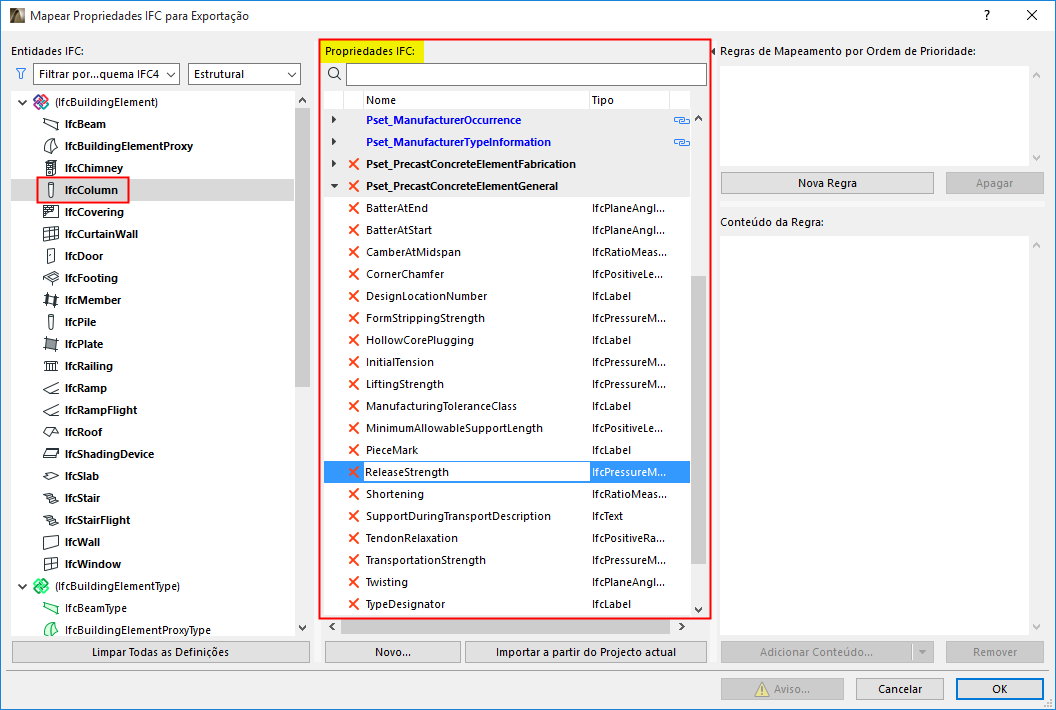Click the IfcPlate icon
This screenshot has height=710, width=1056.
51,344
